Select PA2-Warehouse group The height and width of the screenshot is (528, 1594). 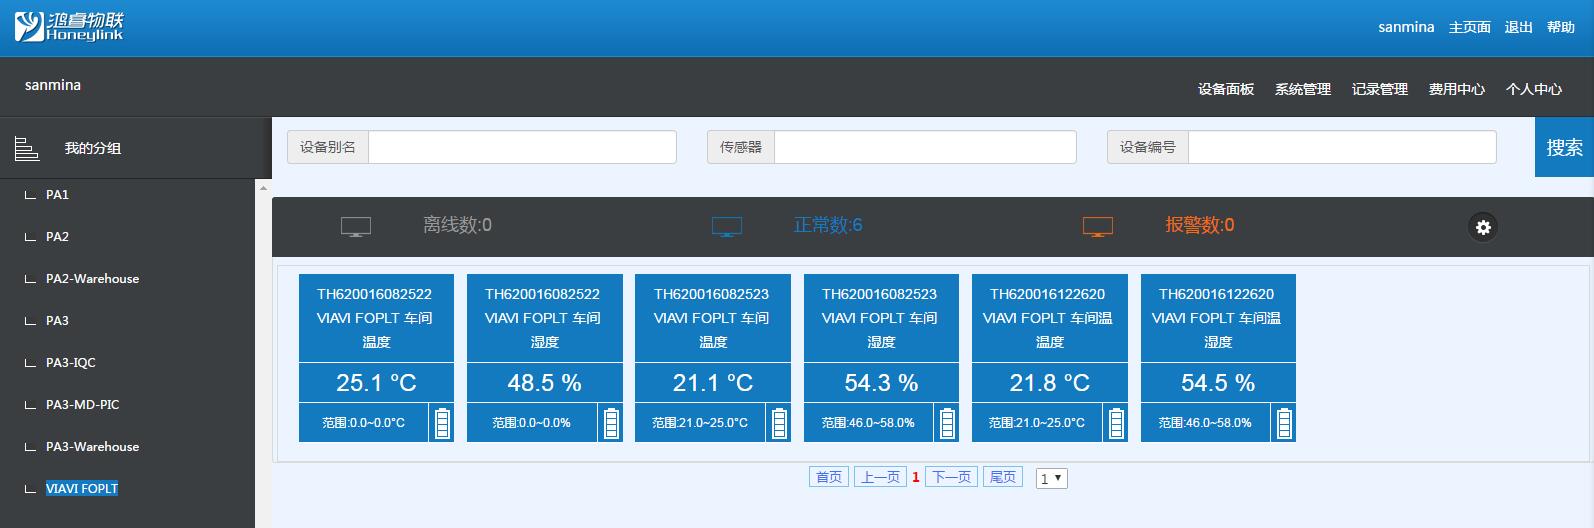click(92, 279)
